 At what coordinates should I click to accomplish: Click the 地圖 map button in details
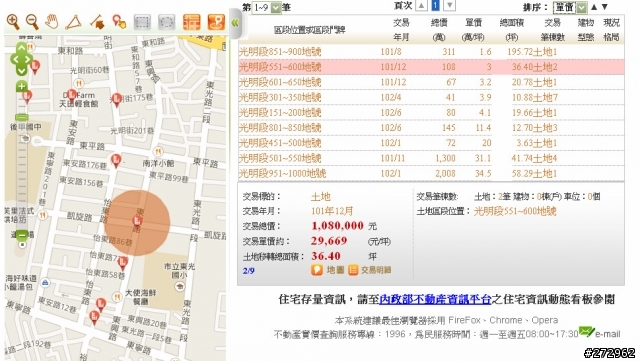(328, 270)
